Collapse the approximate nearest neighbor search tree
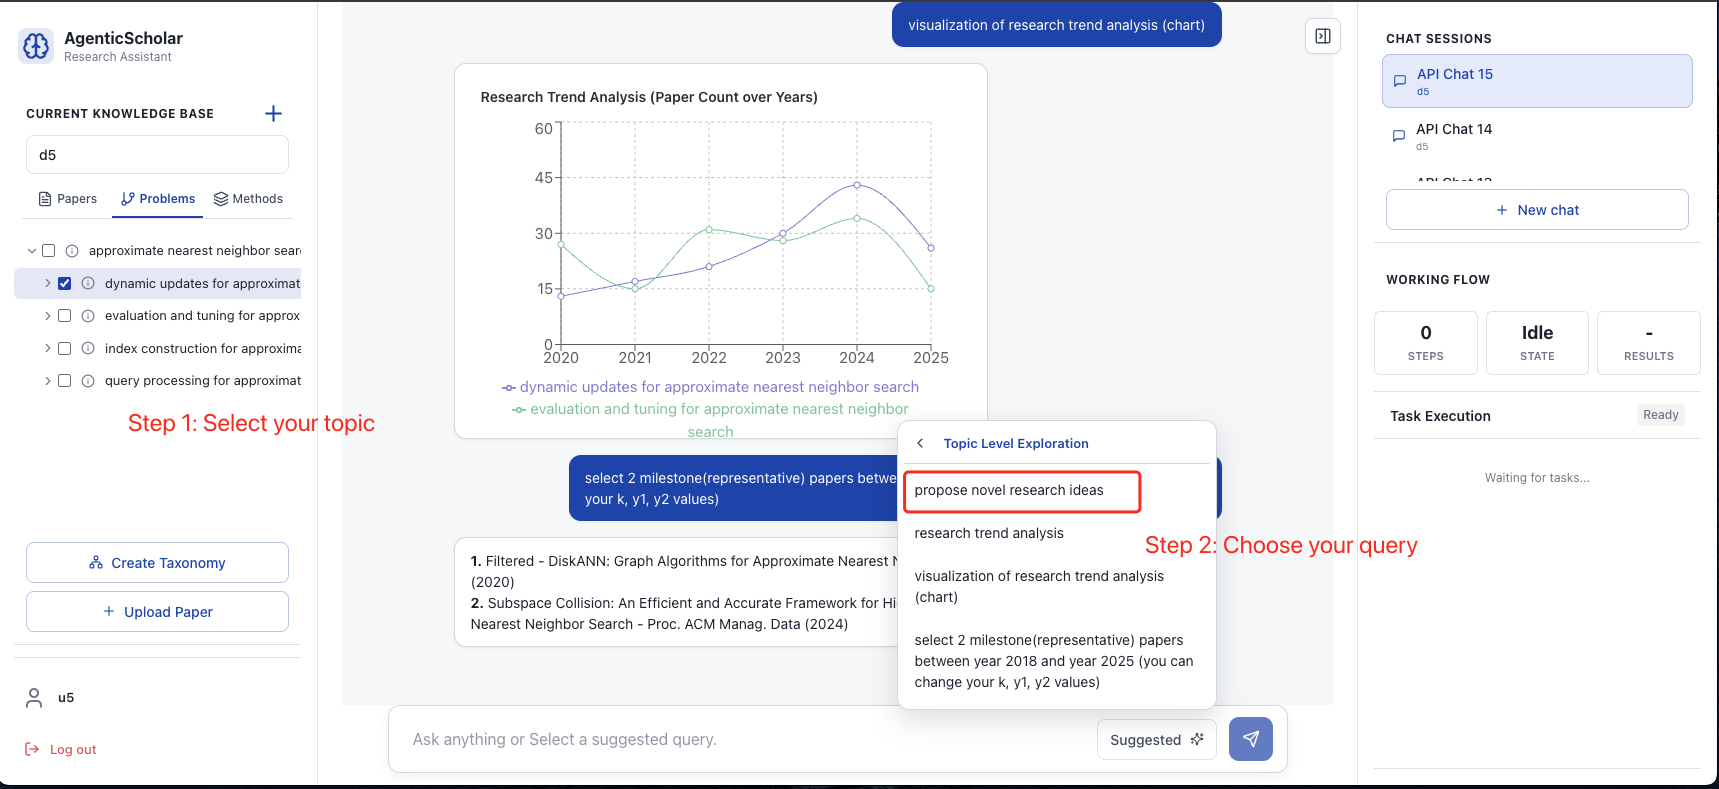Image resolution: width=1719 pixels, height=789 pixels. [x=32, y=251]
